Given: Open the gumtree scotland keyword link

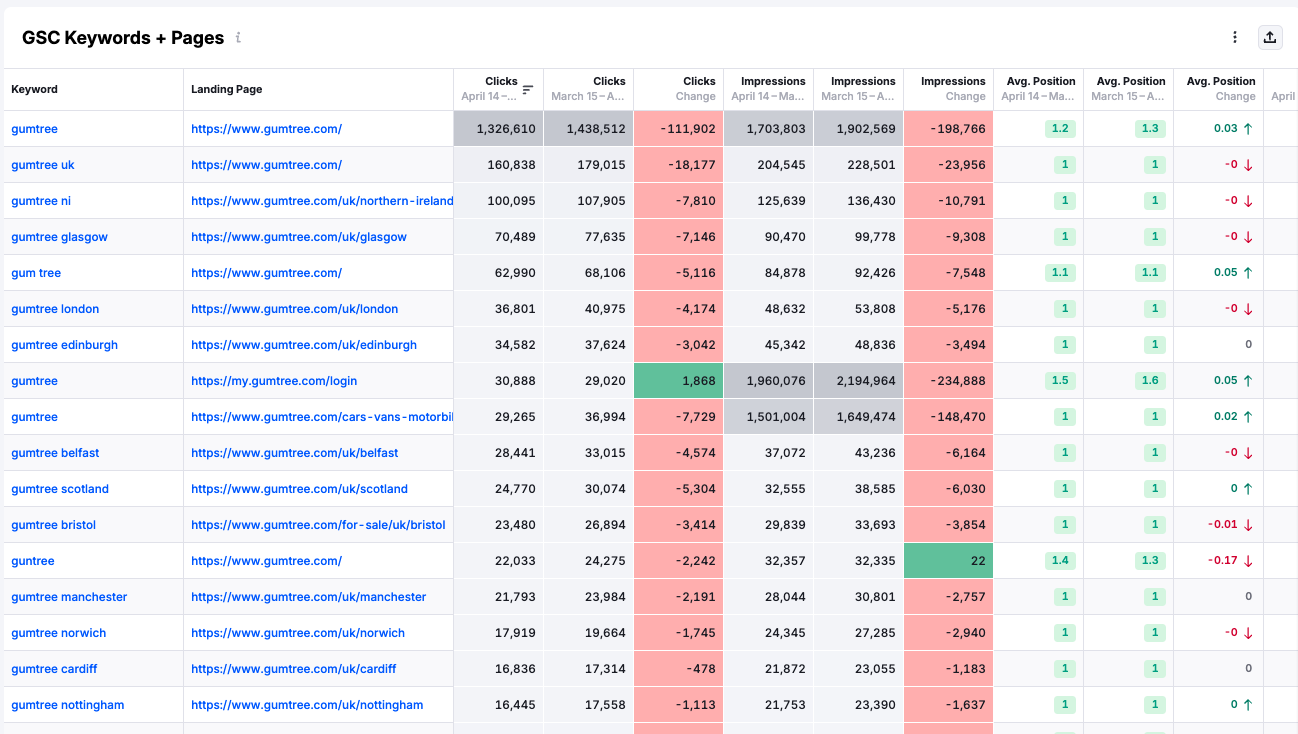Looking at the screenshot, I should [x=60, y=489].
